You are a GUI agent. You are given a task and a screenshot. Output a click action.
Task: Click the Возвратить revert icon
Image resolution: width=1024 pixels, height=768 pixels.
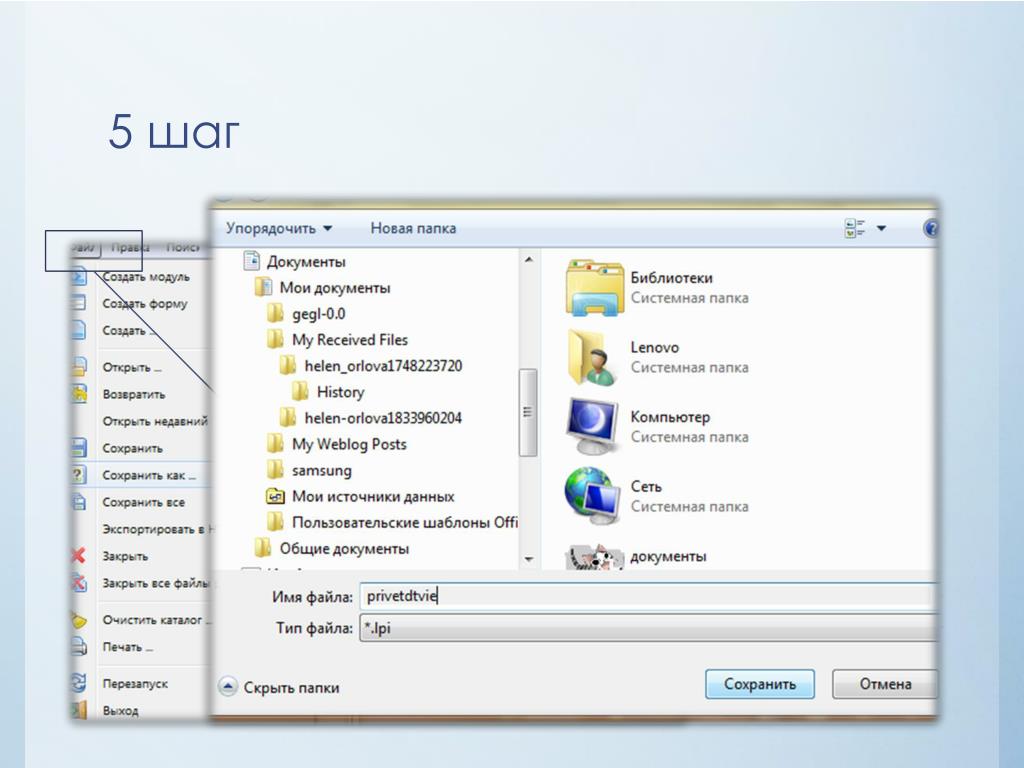coord(79,394)
